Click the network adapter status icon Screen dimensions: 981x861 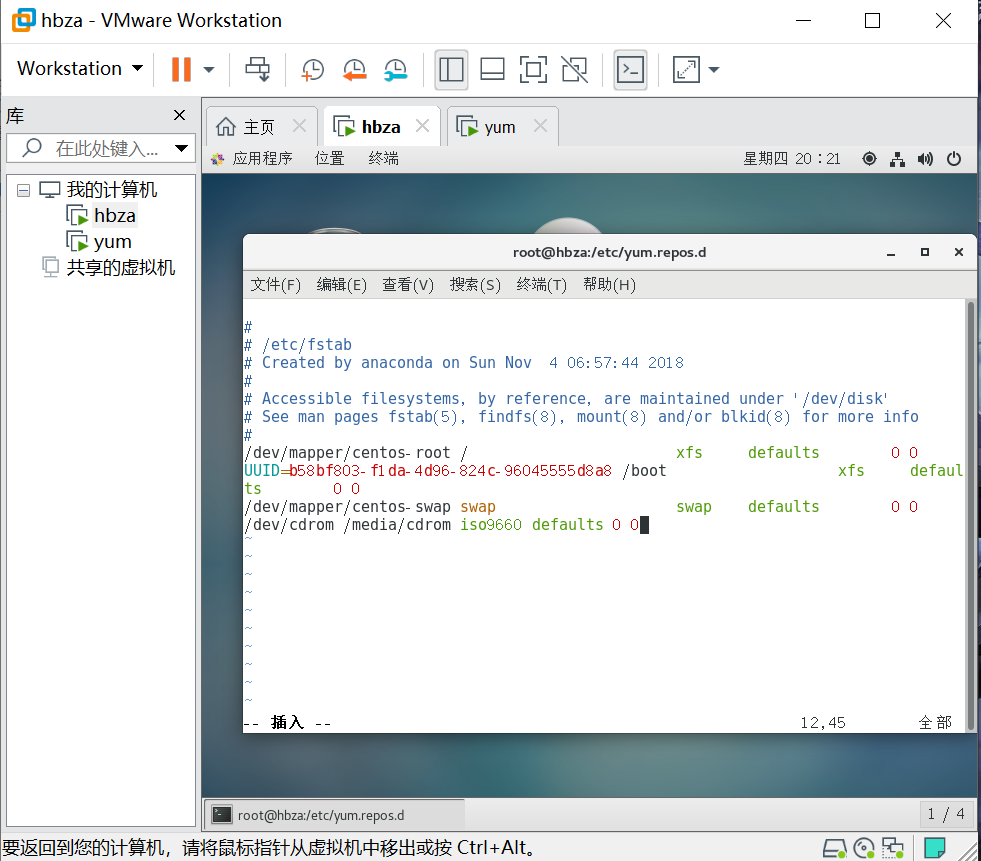893,848
